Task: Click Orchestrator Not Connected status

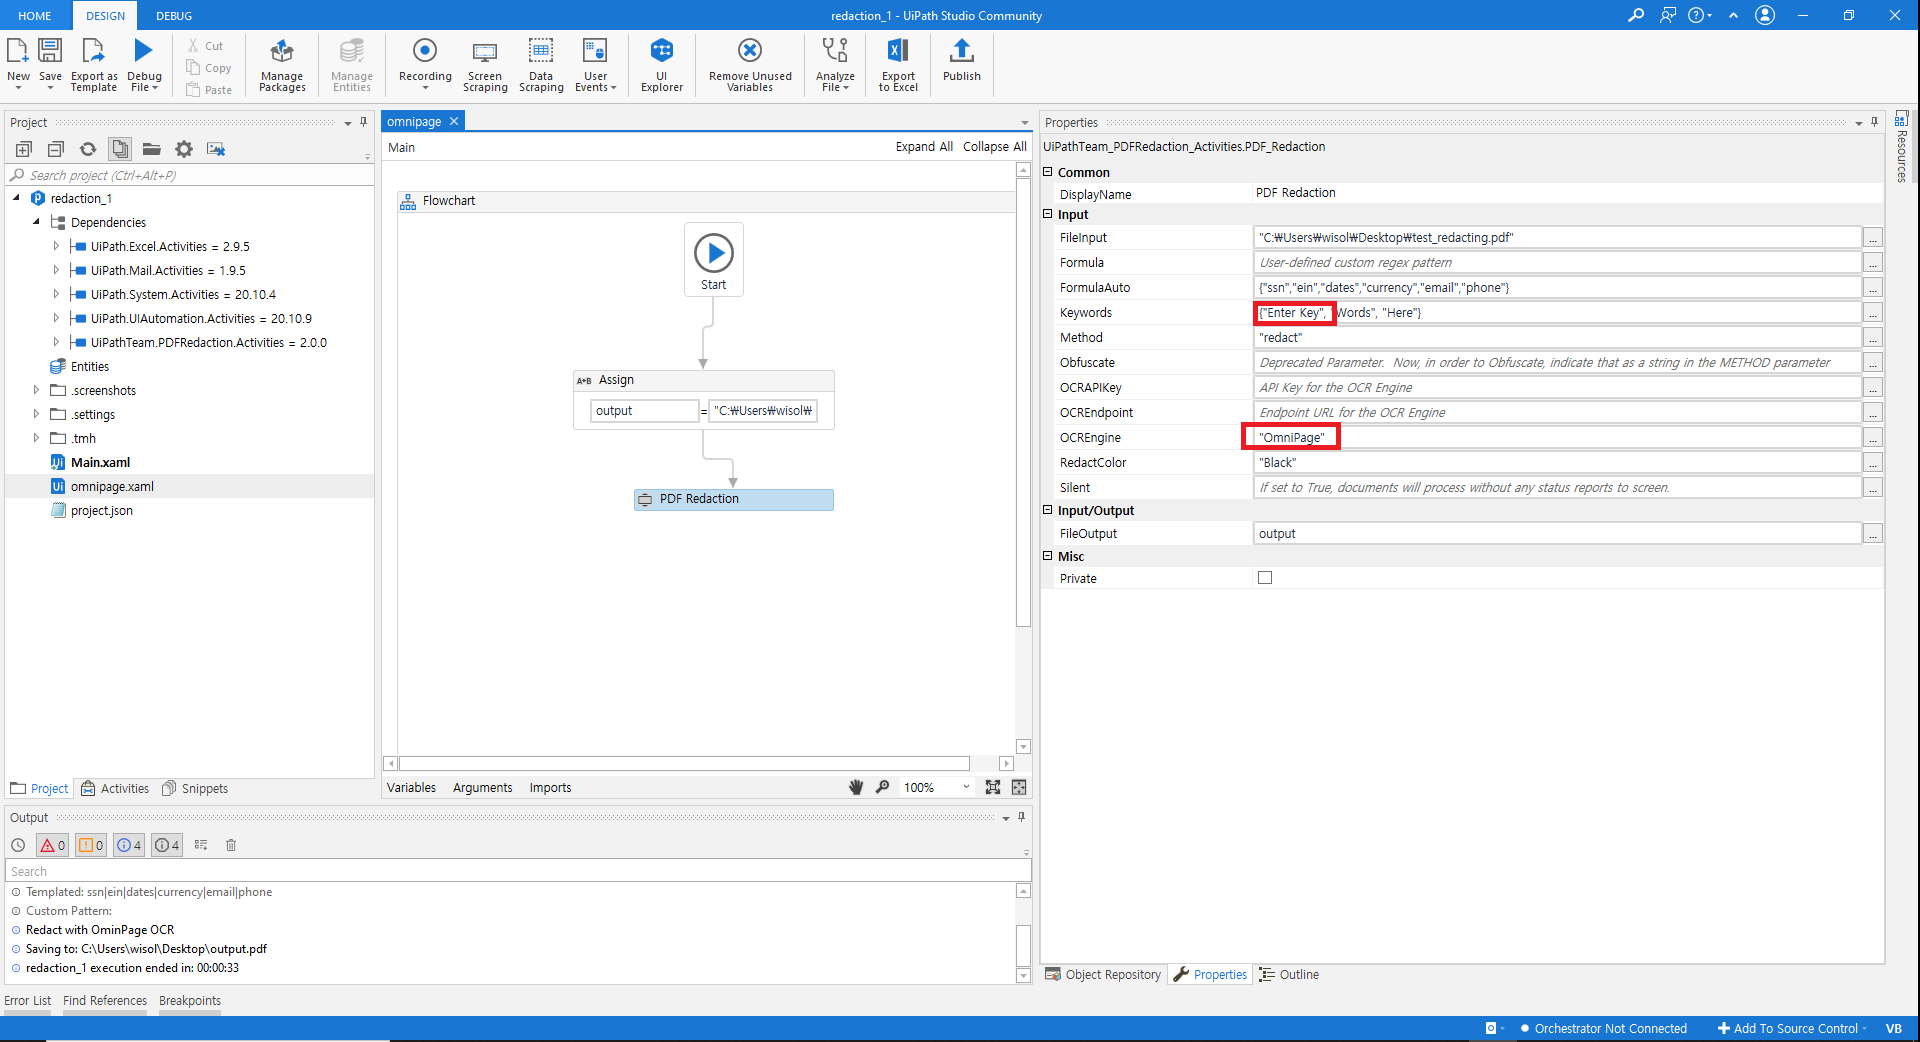Action: (x=1603, y=1028)
